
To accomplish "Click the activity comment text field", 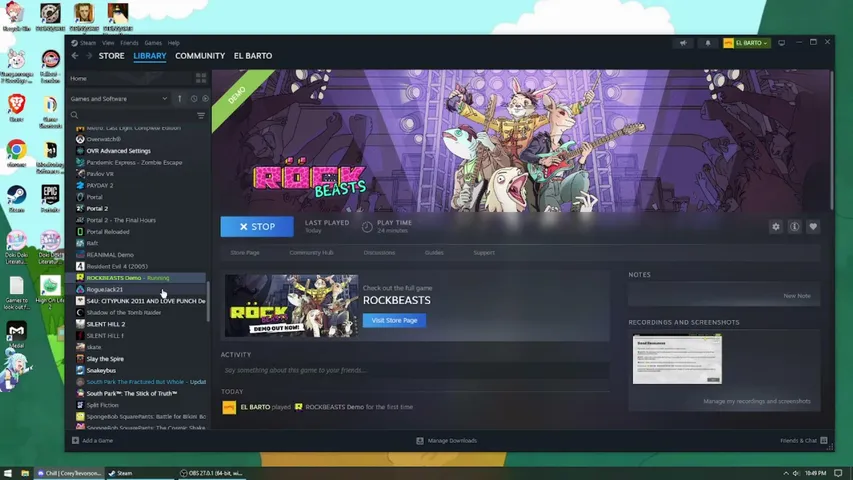I will coord(415,370).
